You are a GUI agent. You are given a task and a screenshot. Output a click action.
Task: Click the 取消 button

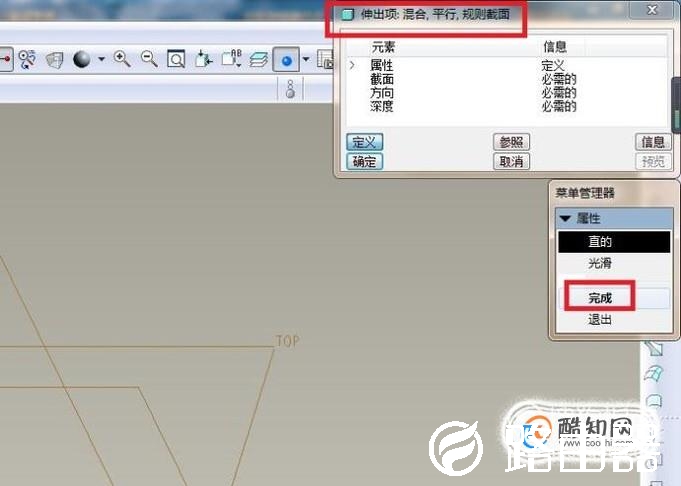pos(511,162)
